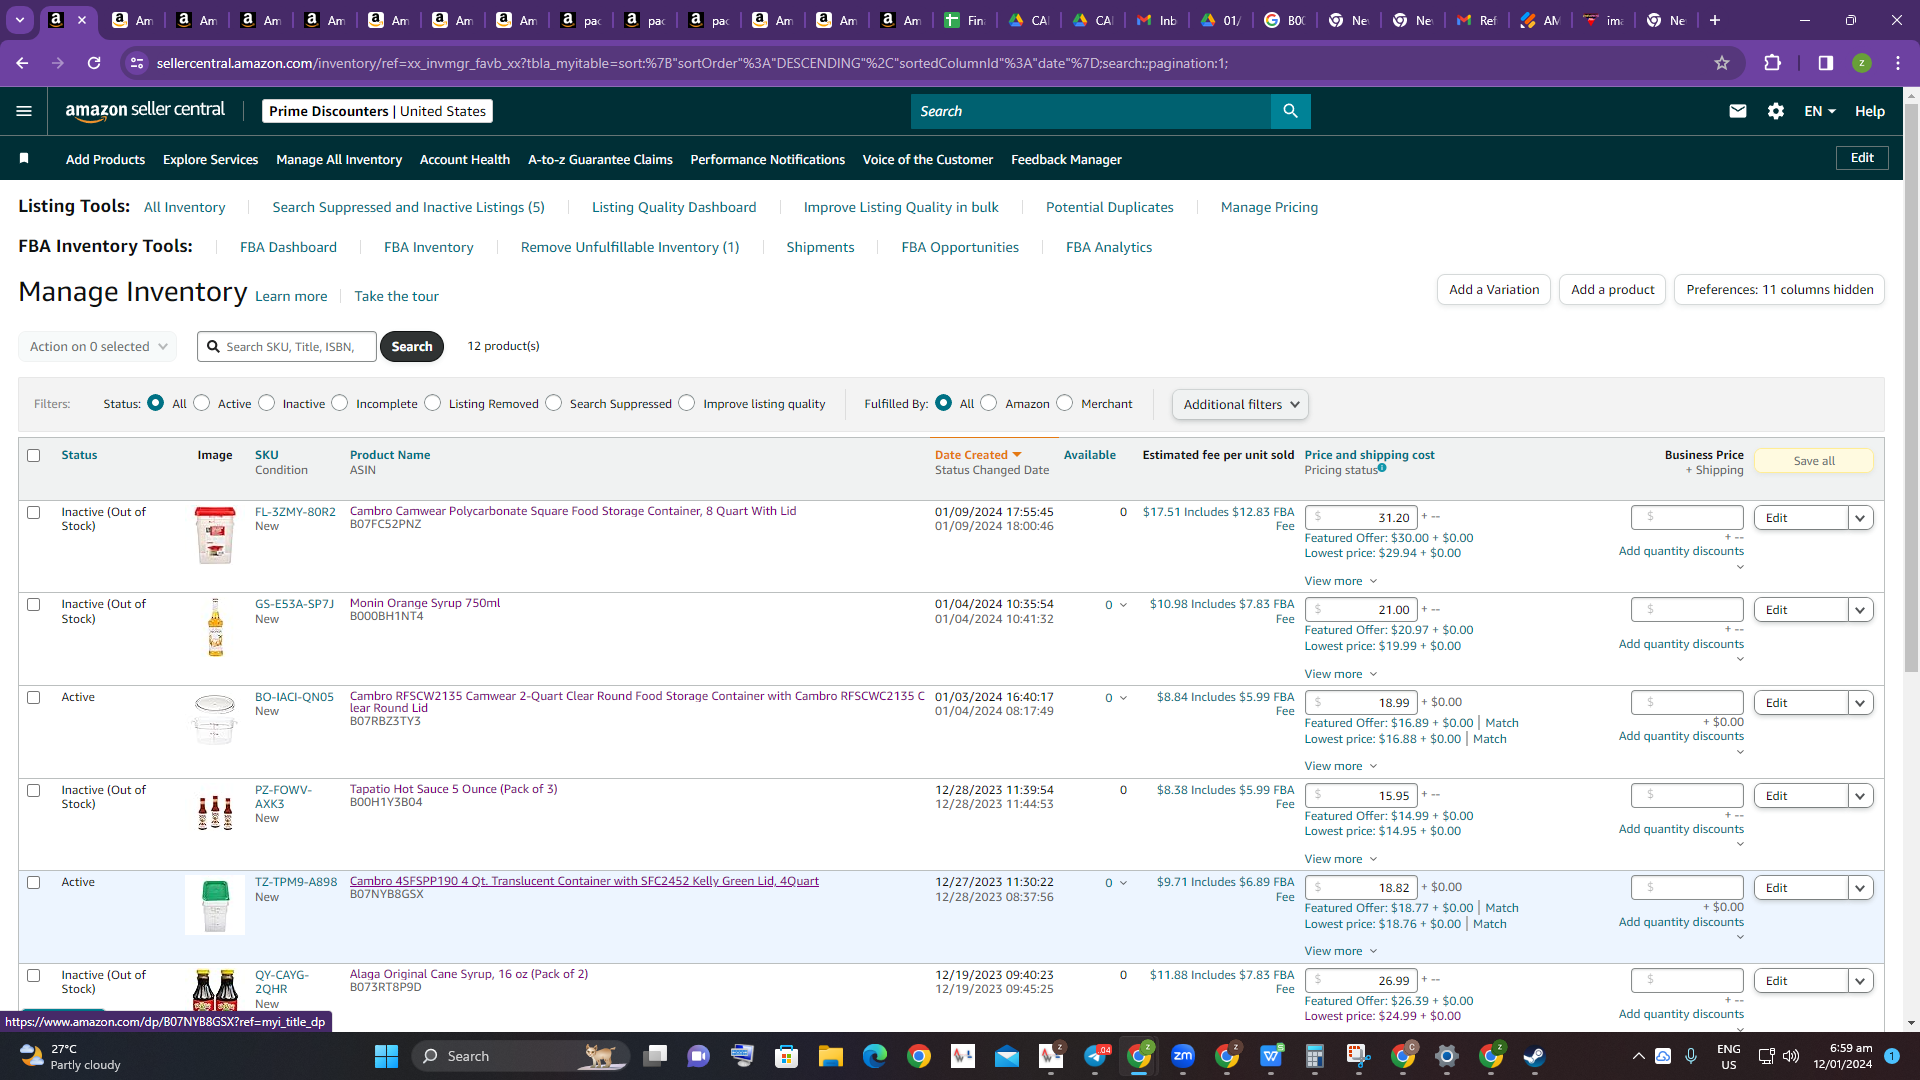The width and height of the screenshot is (1920, 1080).
Task: Toggle the browser side panel icon
Action: [1826, 63]
